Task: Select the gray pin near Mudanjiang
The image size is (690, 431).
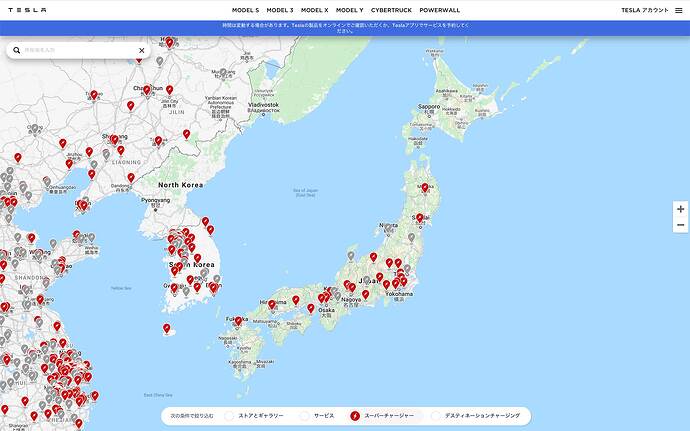Action: tap(223, 73)
